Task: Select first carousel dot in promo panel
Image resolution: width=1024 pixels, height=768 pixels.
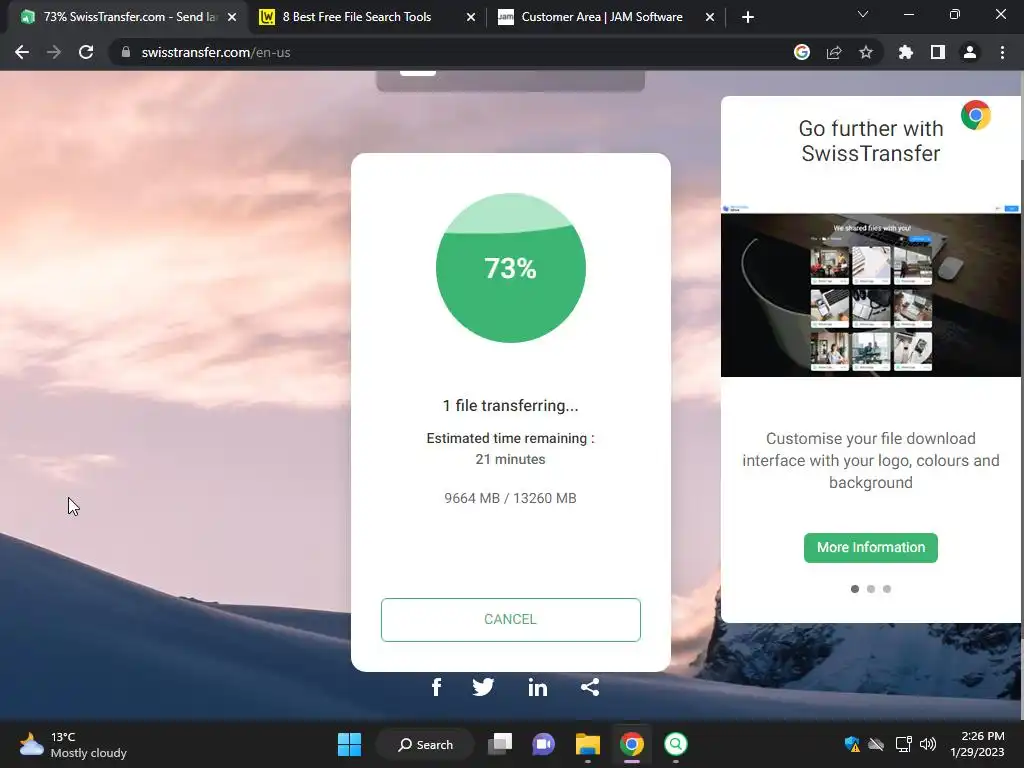Action: tap(855, 589)
